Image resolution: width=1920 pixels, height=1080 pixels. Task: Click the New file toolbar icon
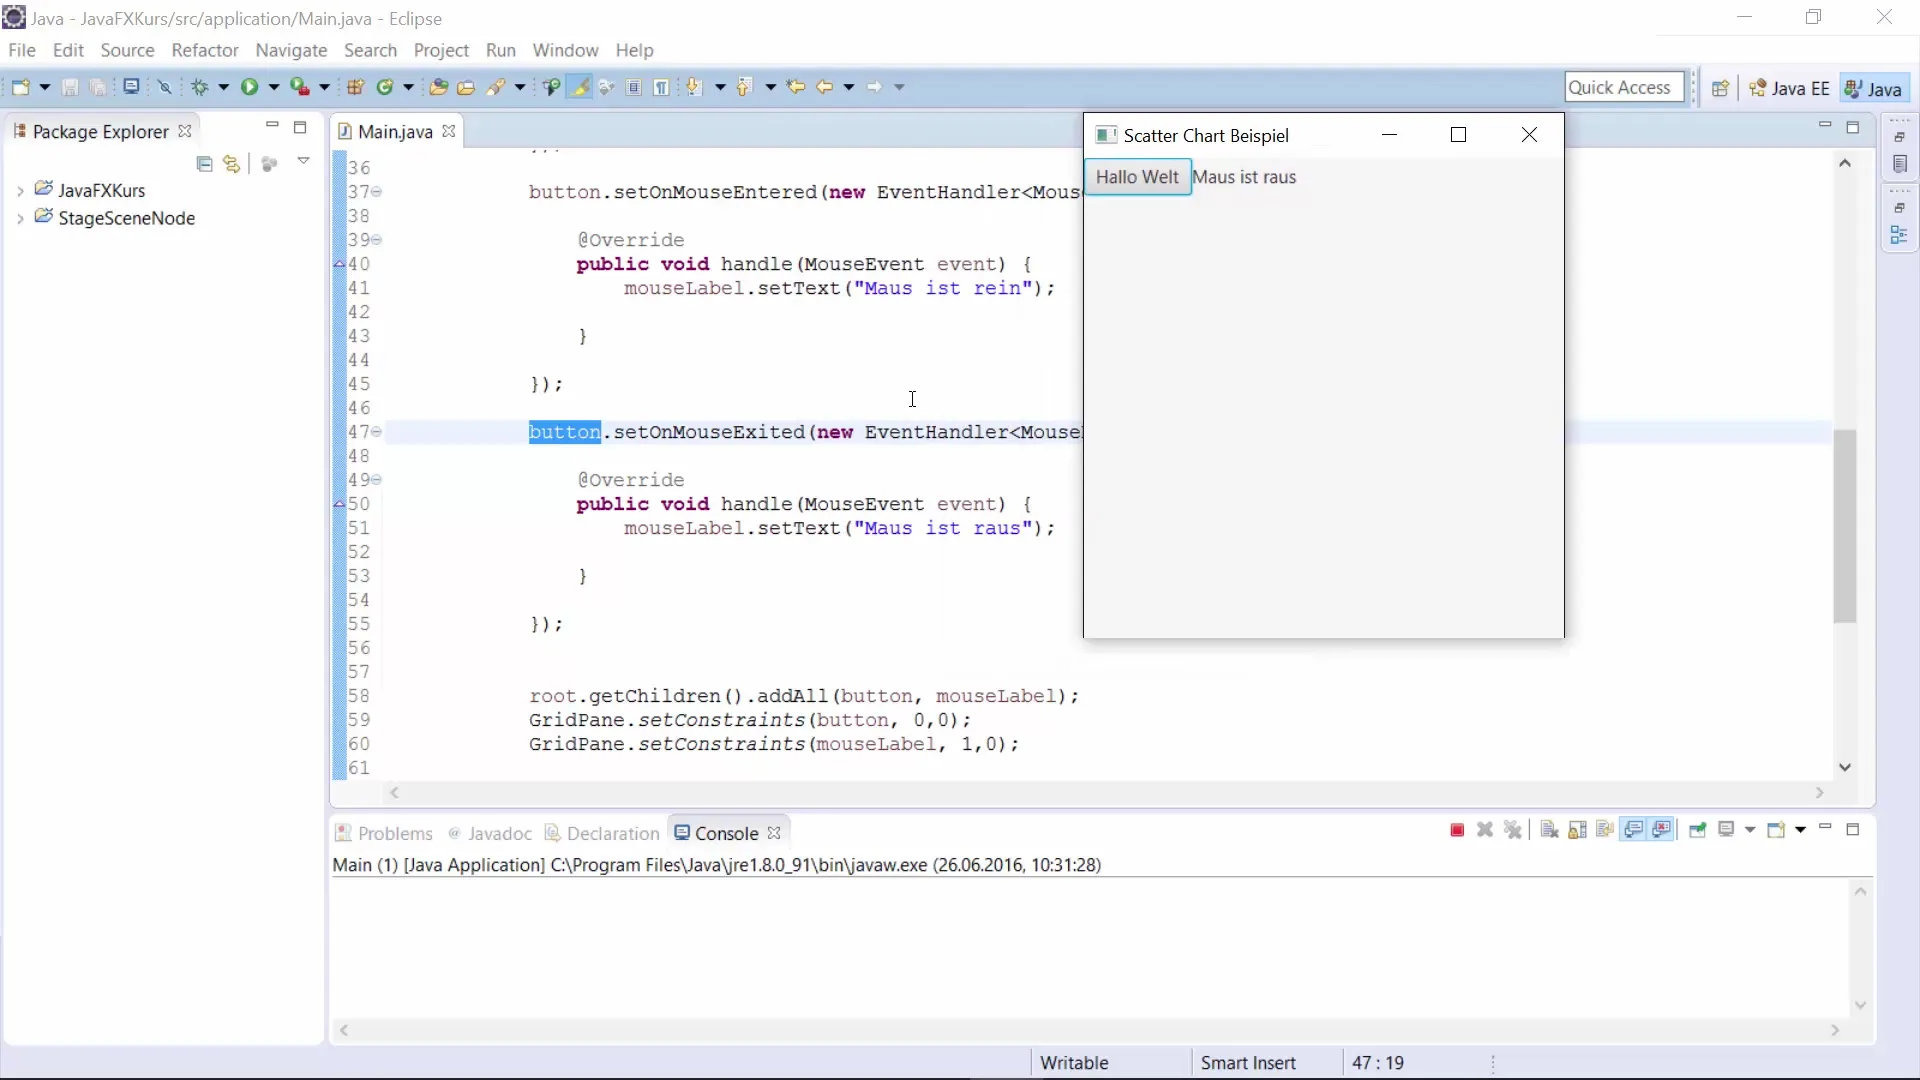(x=20, y=87)
